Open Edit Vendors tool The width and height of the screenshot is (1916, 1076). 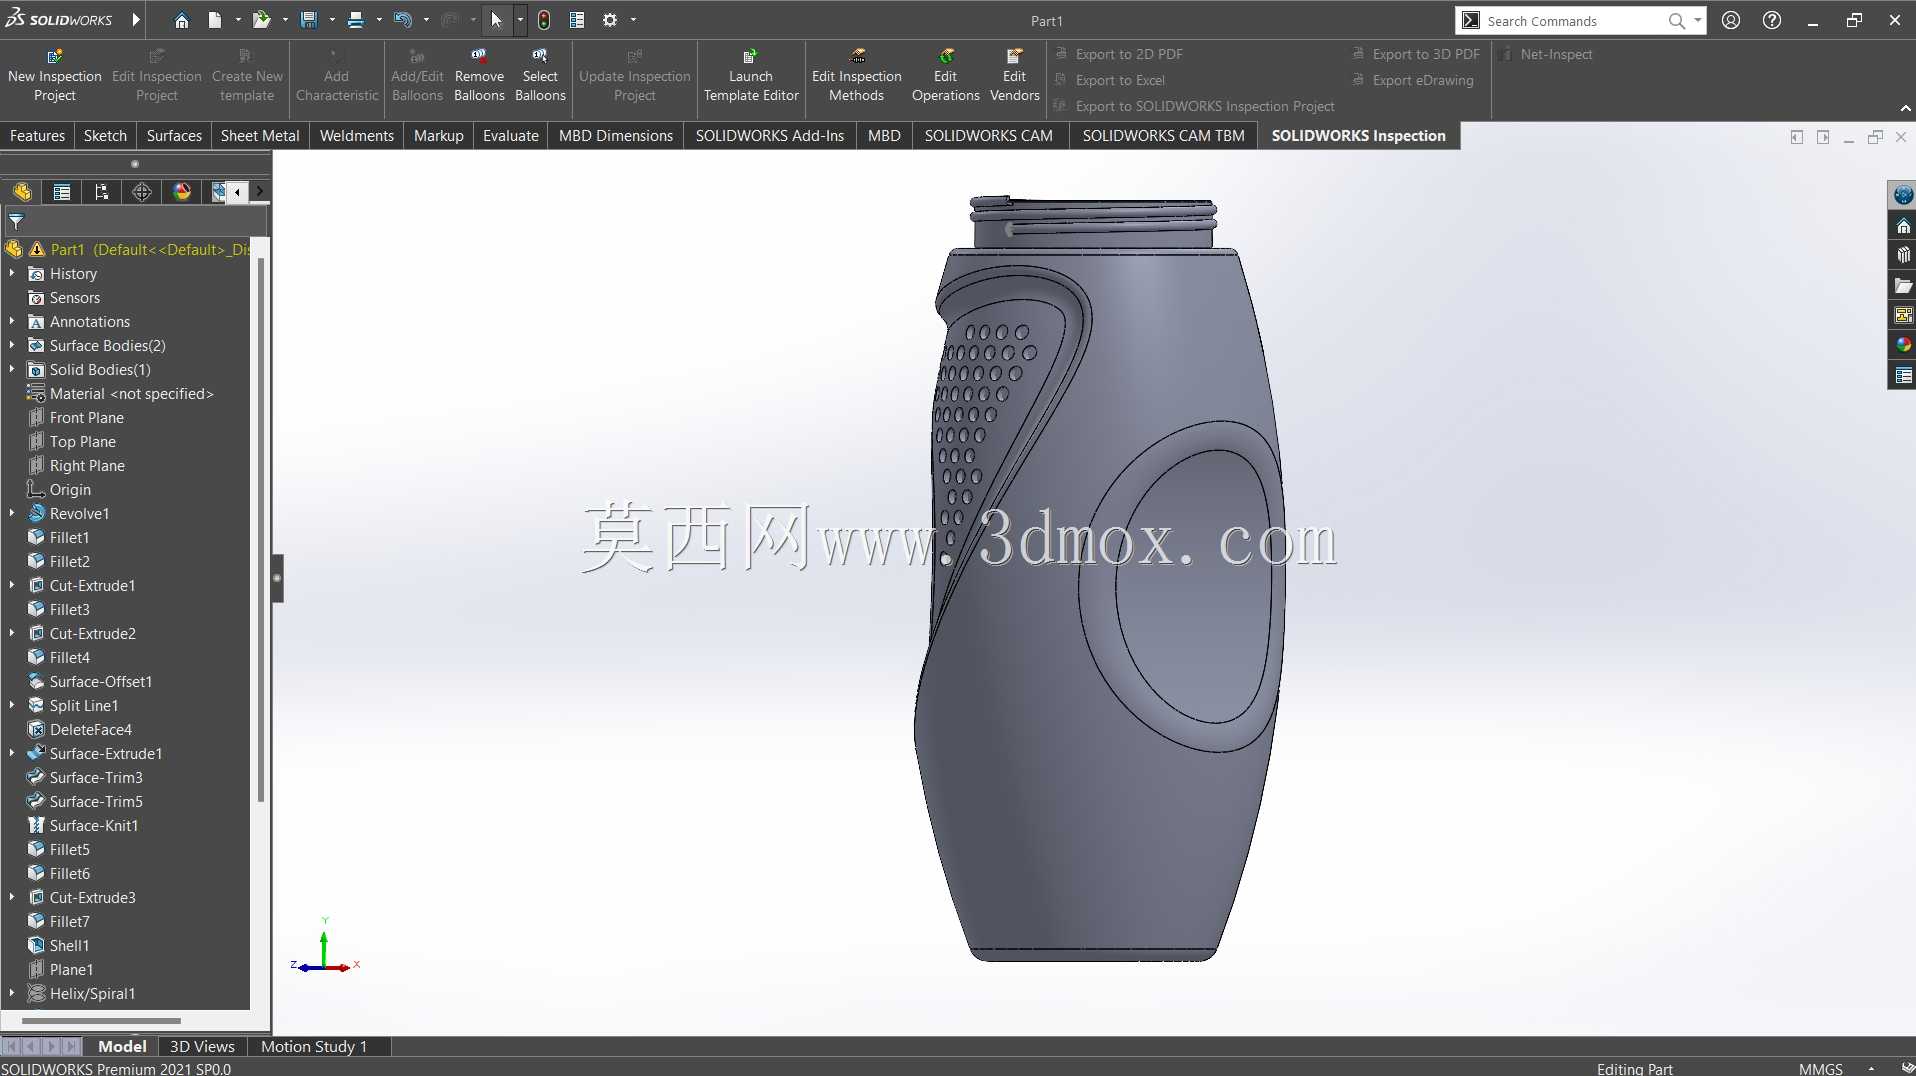pyautogui.click(x=1014, y=75)
